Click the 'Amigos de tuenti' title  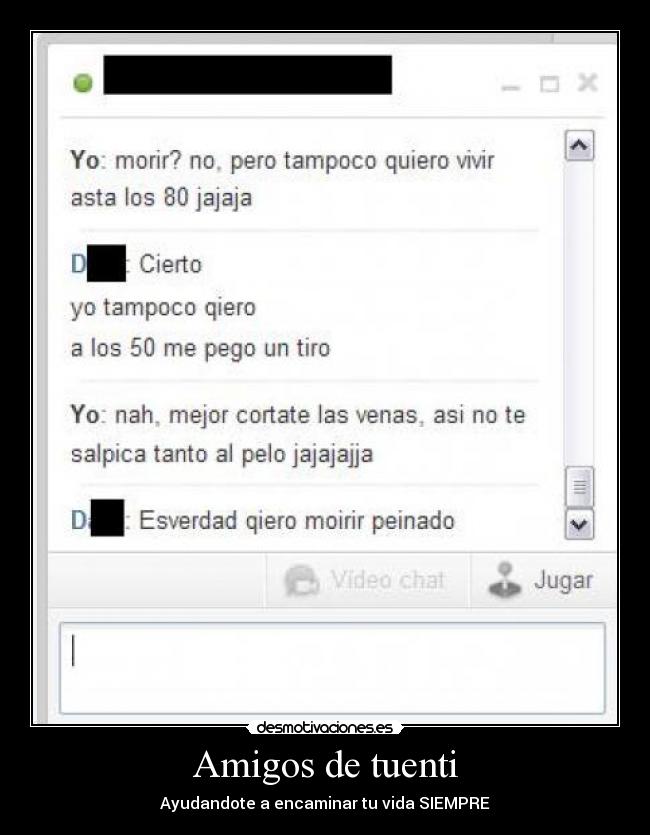click(325, 765)
